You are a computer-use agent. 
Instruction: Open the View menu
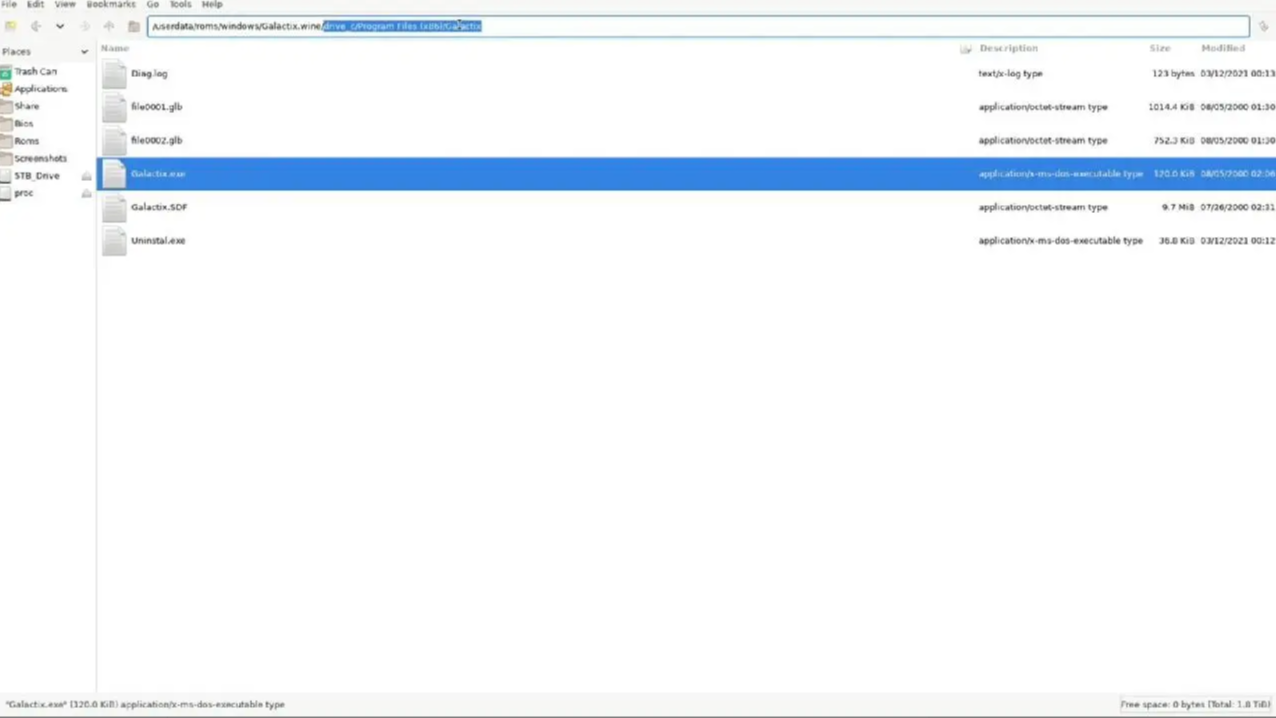click(65, 5)
